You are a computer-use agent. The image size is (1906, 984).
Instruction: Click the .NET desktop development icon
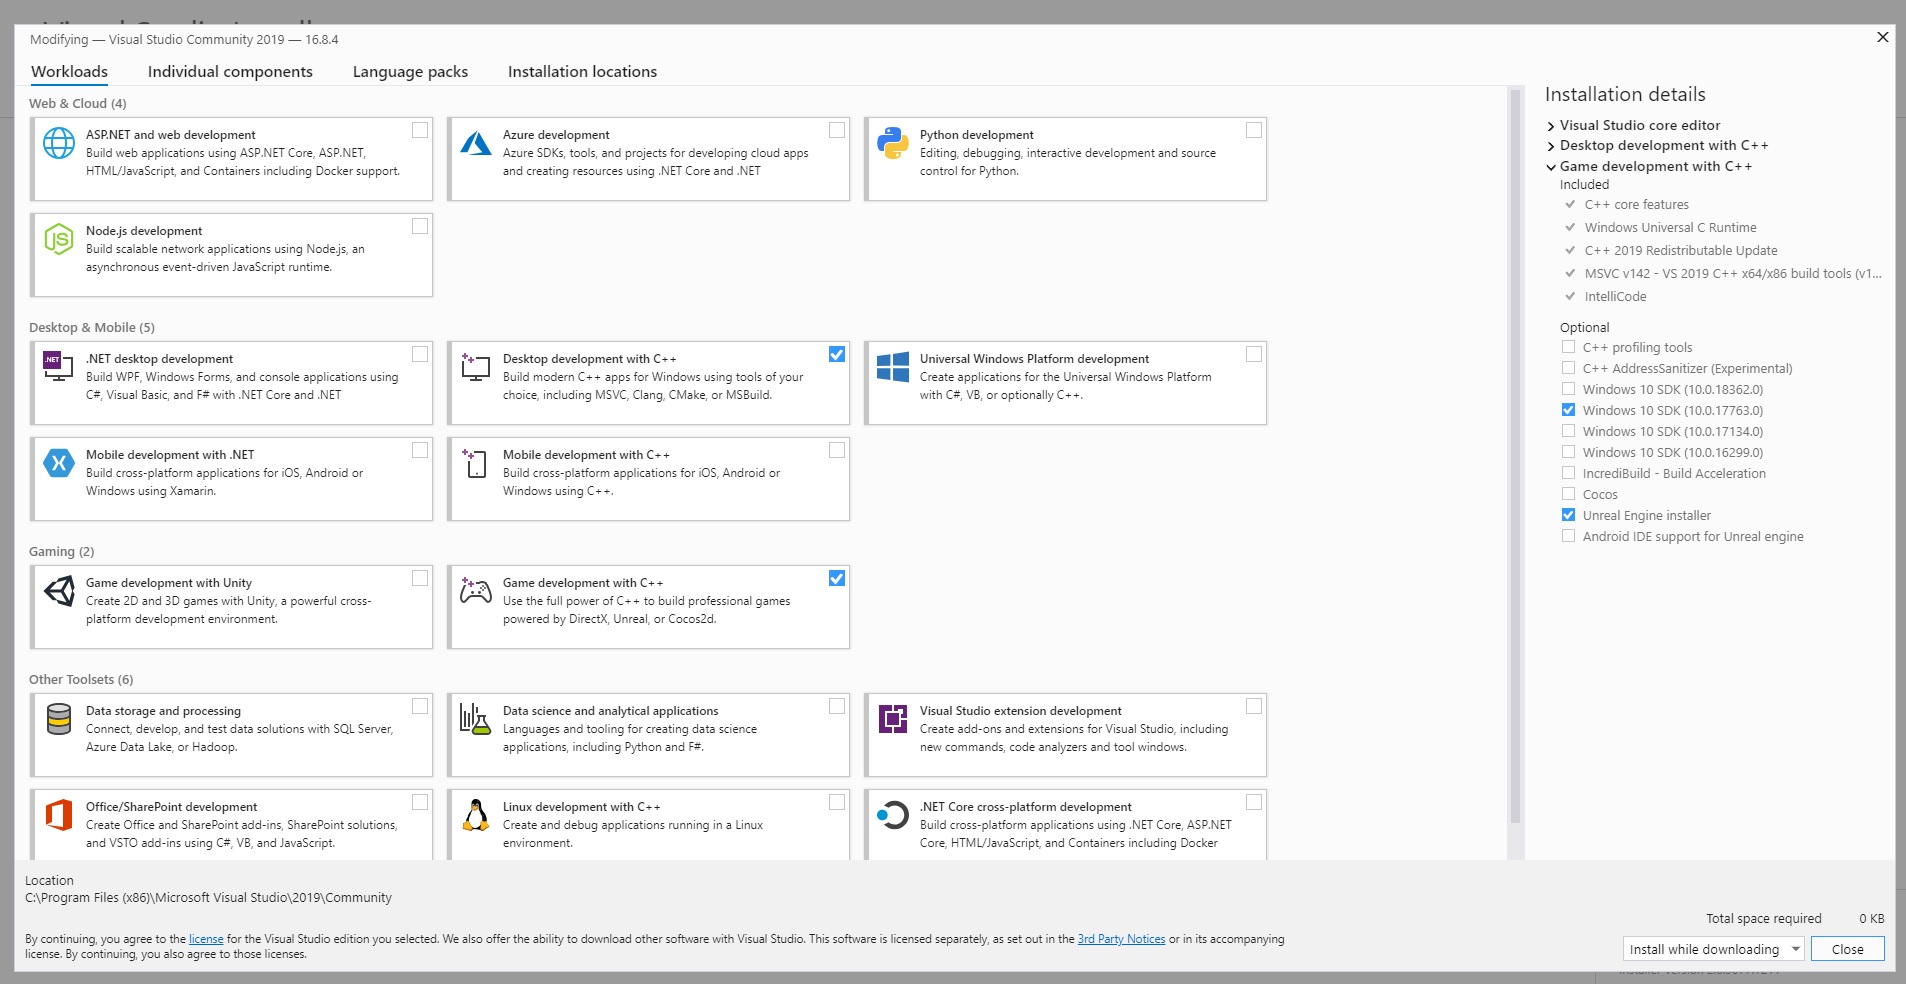(x=59, y=367)
